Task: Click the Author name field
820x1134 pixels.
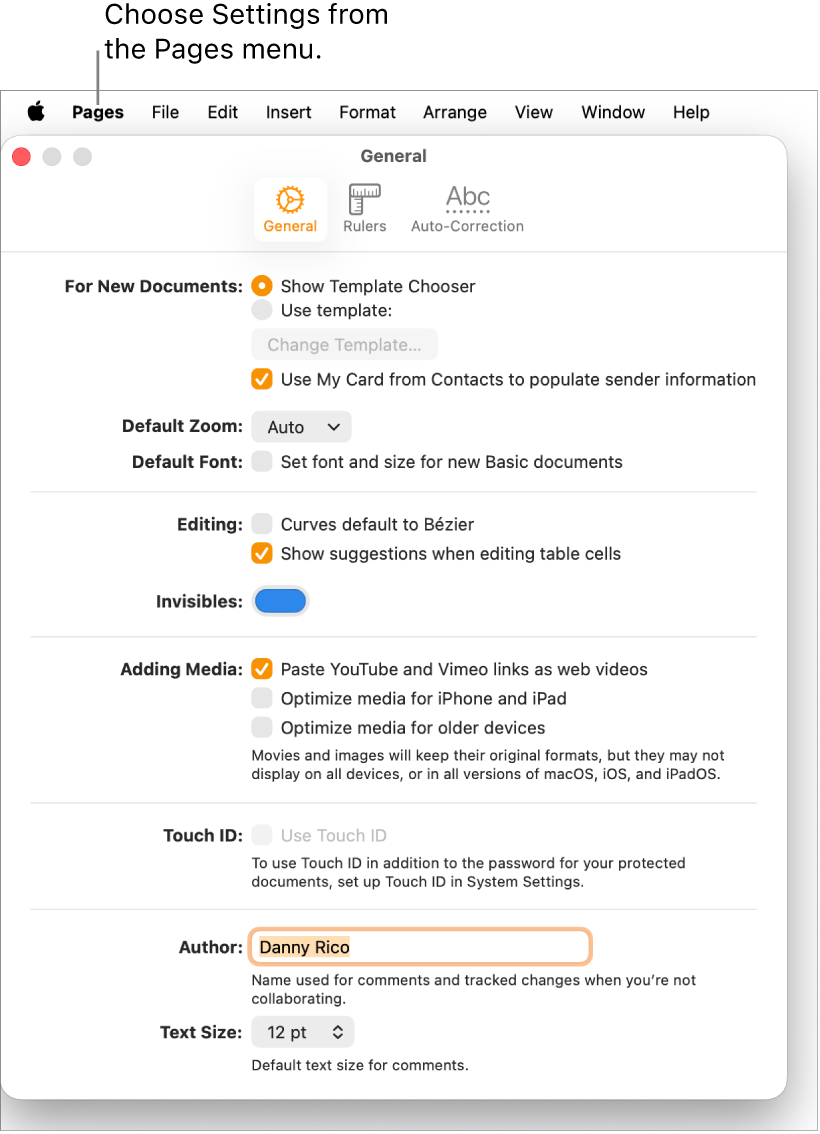Action: tap(419, 946)
